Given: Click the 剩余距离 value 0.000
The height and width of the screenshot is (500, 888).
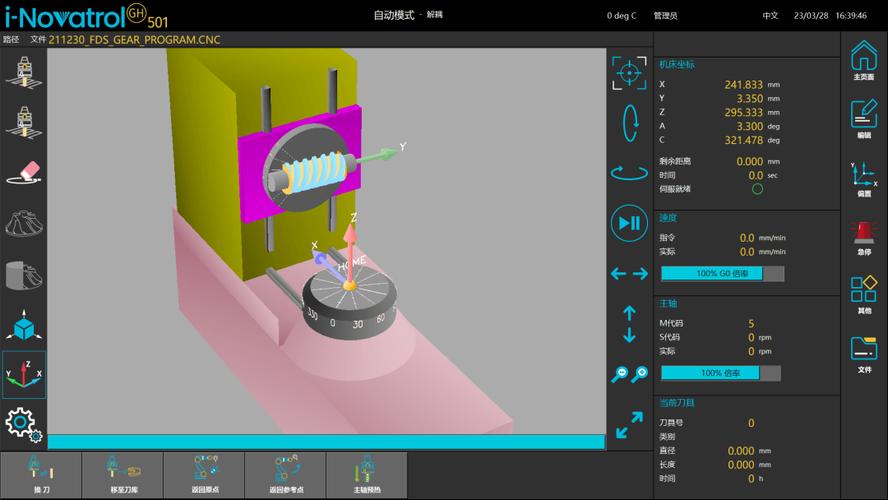Looking at the screenshot, I should 749,161.
